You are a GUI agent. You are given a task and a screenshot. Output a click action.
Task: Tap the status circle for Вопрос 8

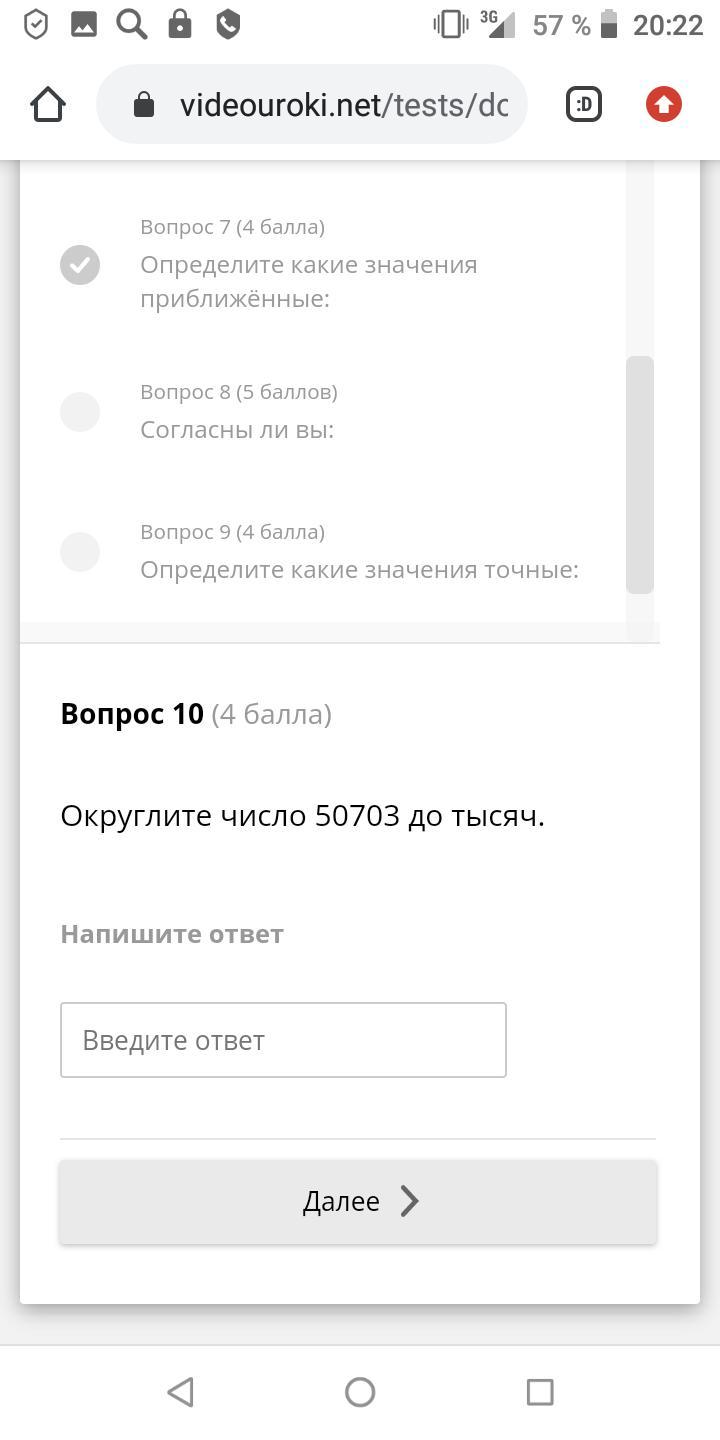pyautogui.click(x=80, y=411)
